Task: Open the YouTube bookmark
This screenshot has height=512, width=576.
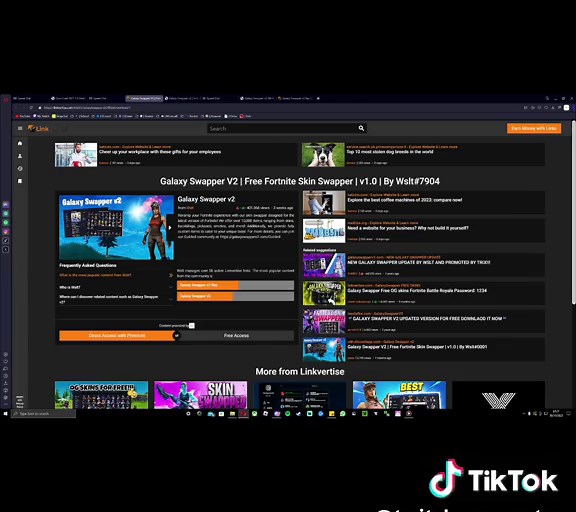Action: (x=23, y=116)
